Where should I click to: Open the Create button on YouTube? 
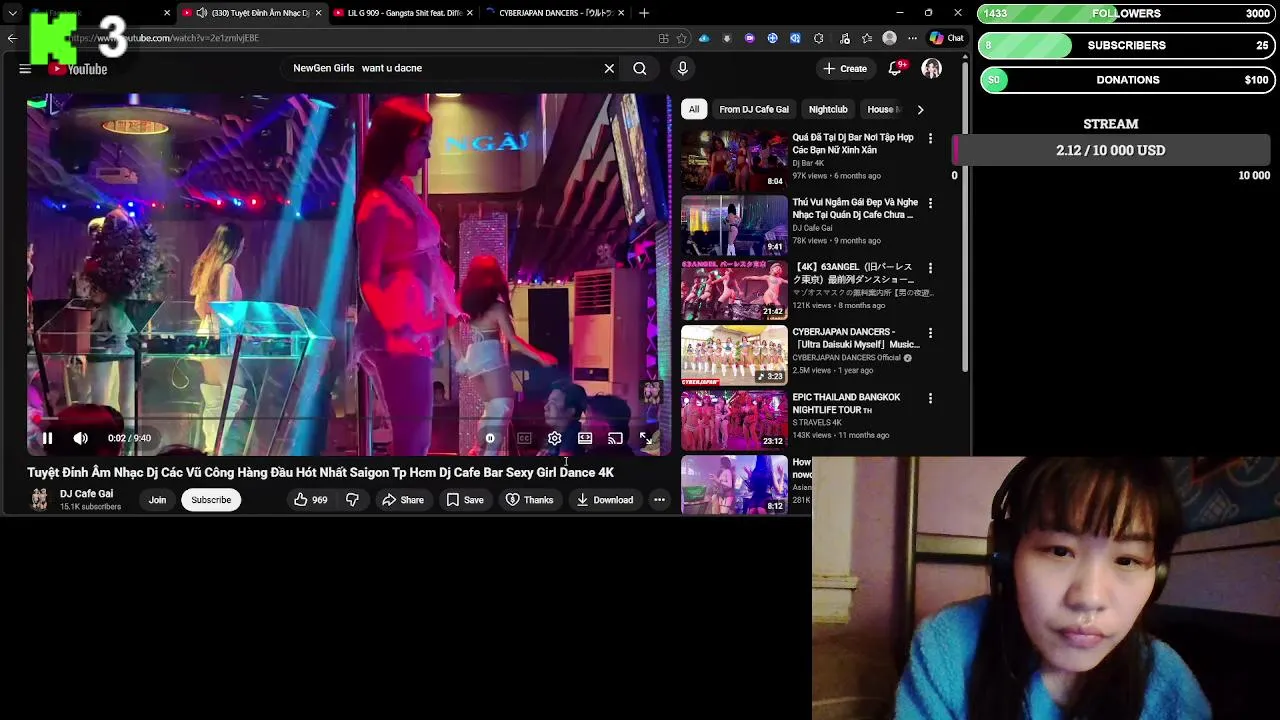846,68
